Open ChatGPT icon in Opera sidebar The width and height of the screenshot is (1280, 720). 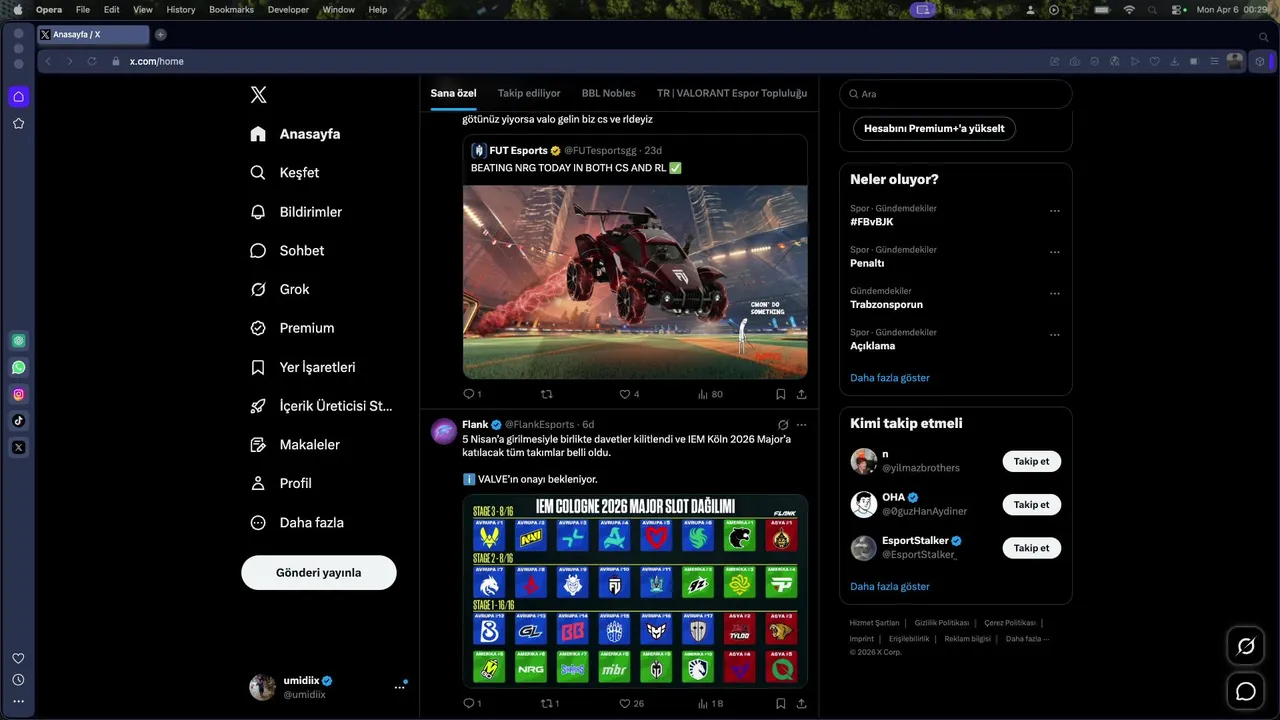tap(18, 341)
